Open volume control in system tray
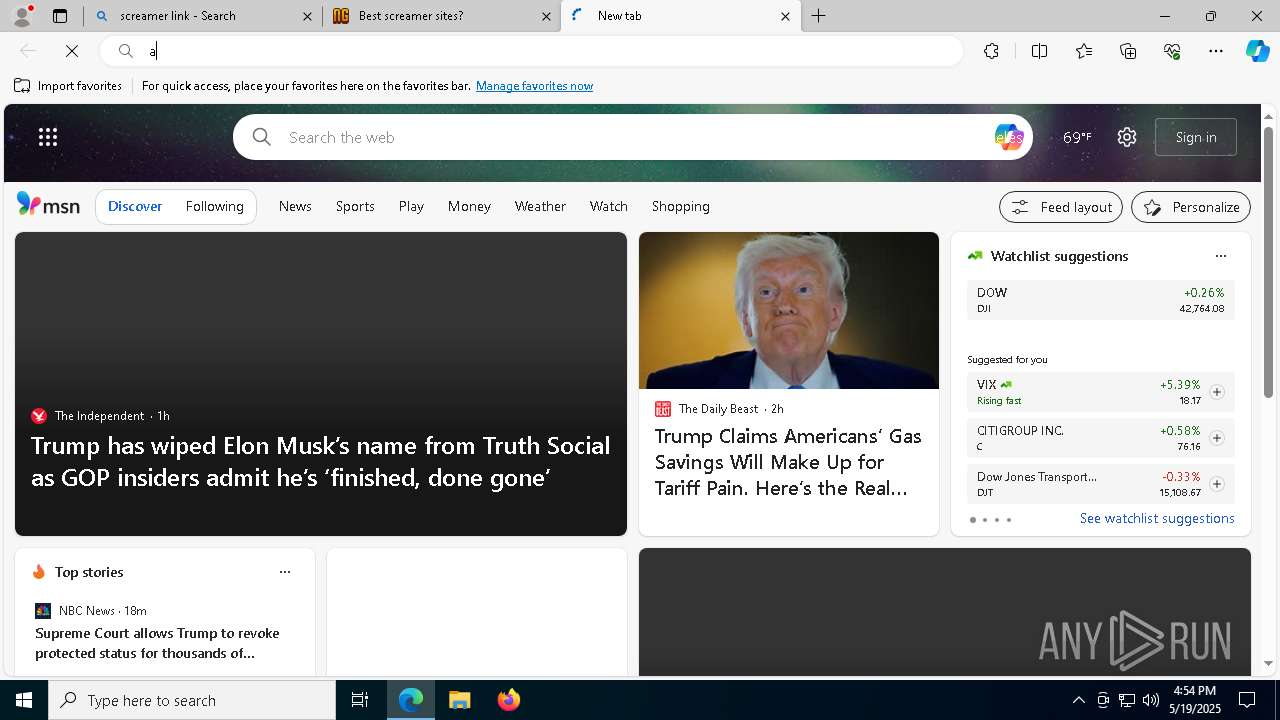 [1150, 700]
